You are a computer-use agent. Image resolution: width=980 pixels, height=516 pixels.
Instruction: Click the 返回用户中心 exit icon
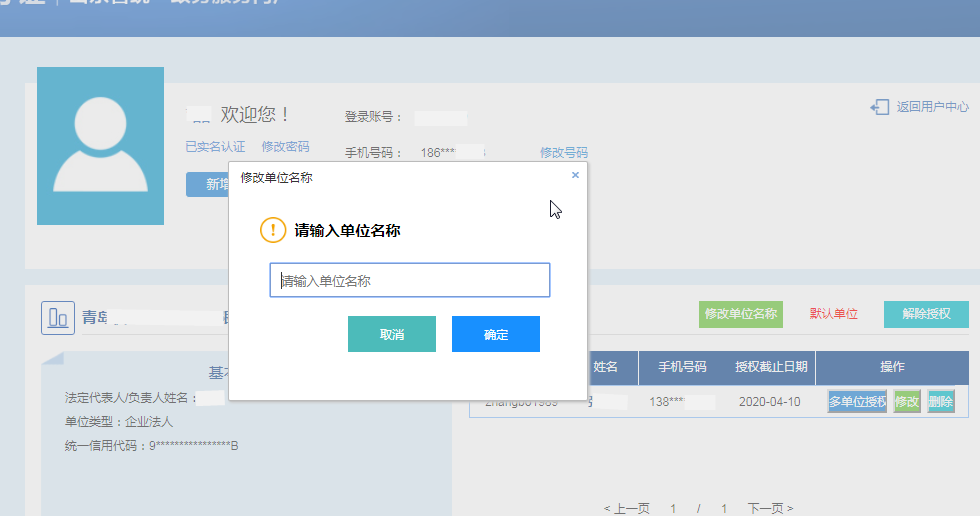879,107
